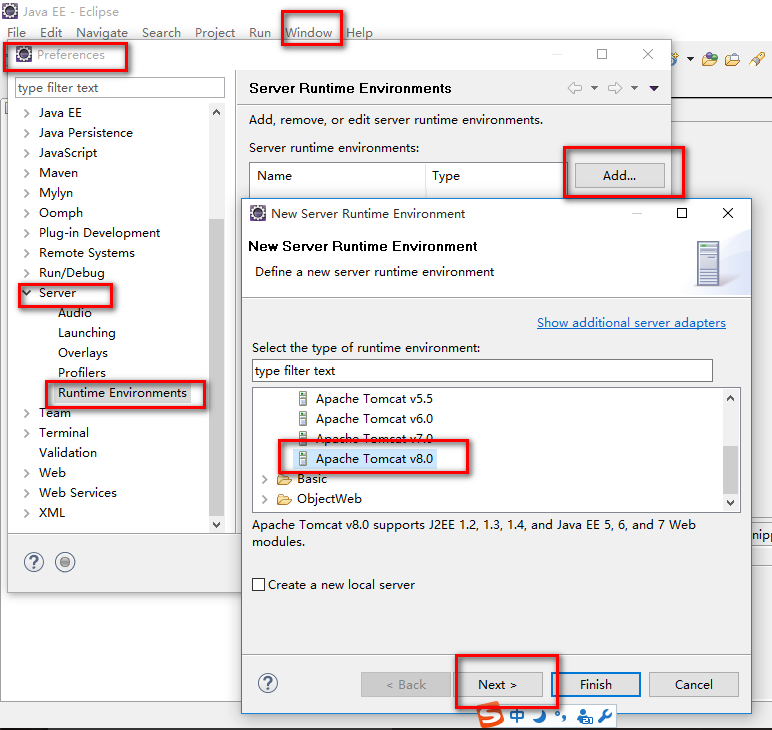Open the Window menu
The height and width of the screenshot is (730, 772).
click(x=308, y=32)
